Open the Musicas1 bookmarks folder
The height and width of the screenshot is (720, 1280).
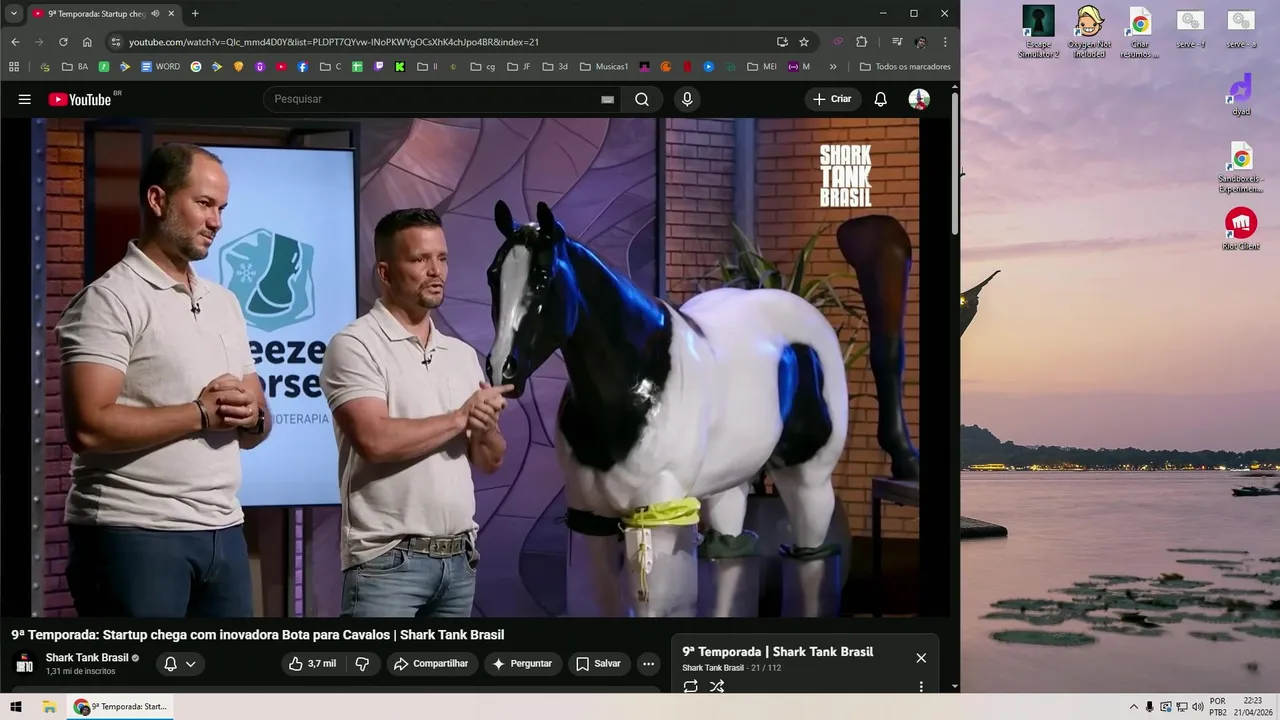coord(603,67)
